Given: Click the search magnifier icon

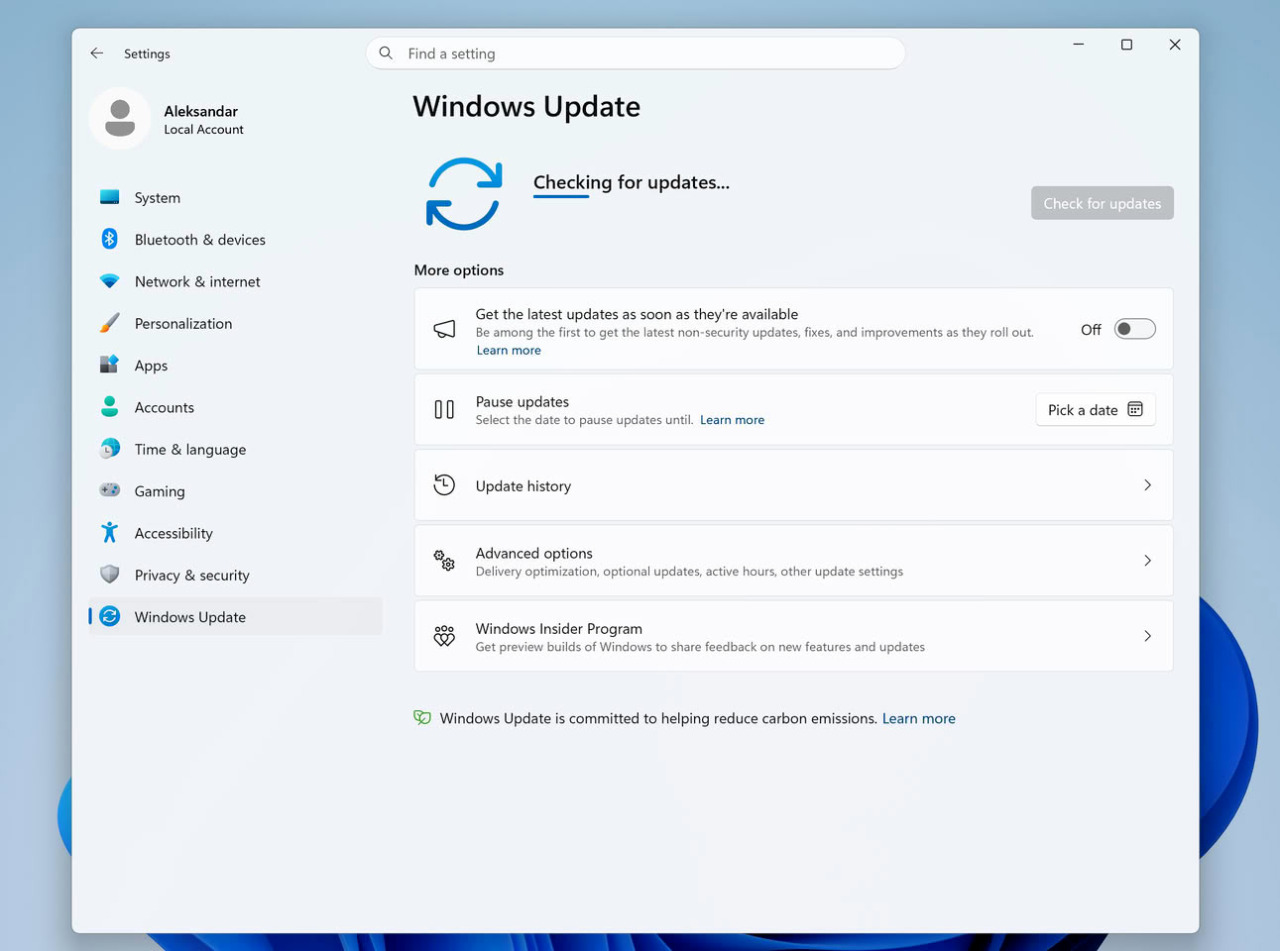Looking at the screenshot, I should (386, 53).
